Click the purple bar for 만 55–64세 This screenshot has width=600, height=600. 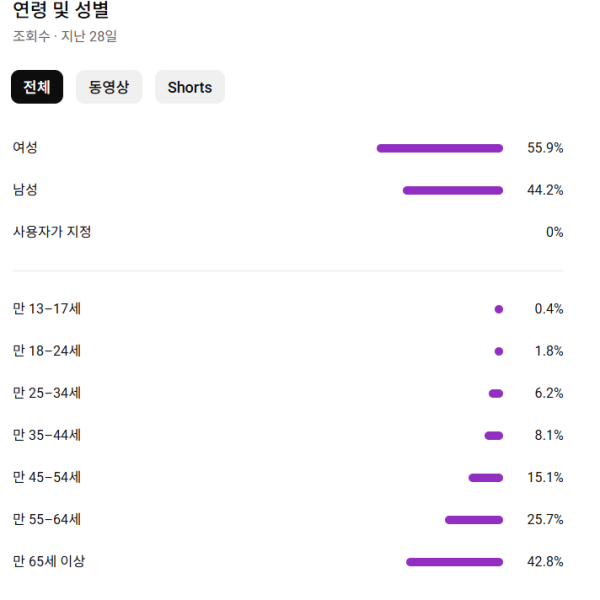(x=474, y=519)
